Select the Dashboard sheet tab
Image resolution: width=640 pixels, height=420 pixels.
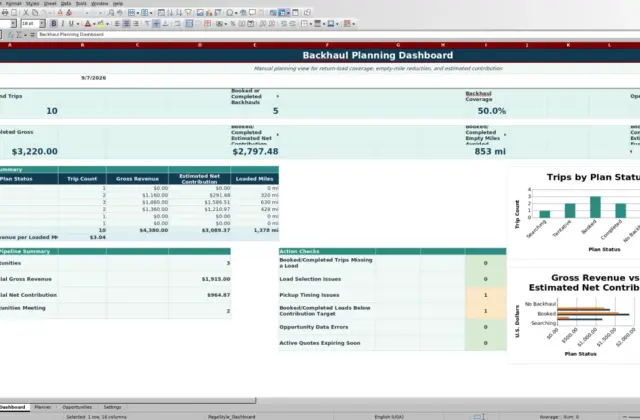(x=13, y=407)
